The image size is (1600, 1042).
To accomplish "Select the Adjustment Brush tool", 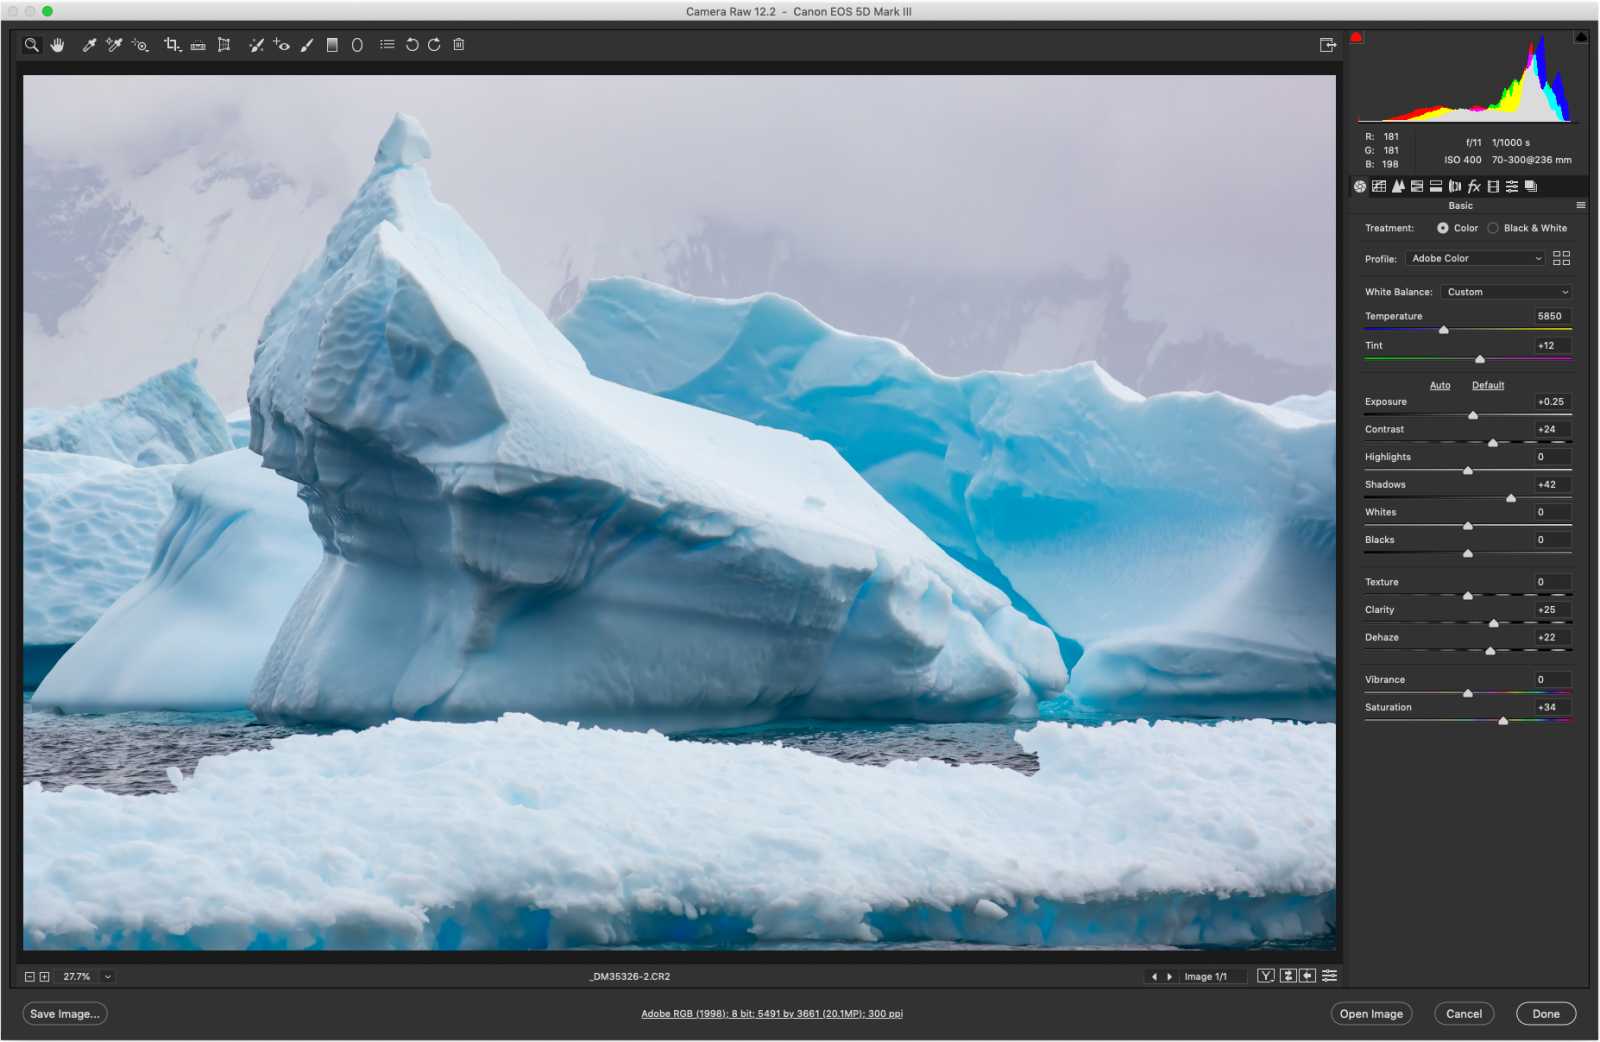I will tap(307, 45).
